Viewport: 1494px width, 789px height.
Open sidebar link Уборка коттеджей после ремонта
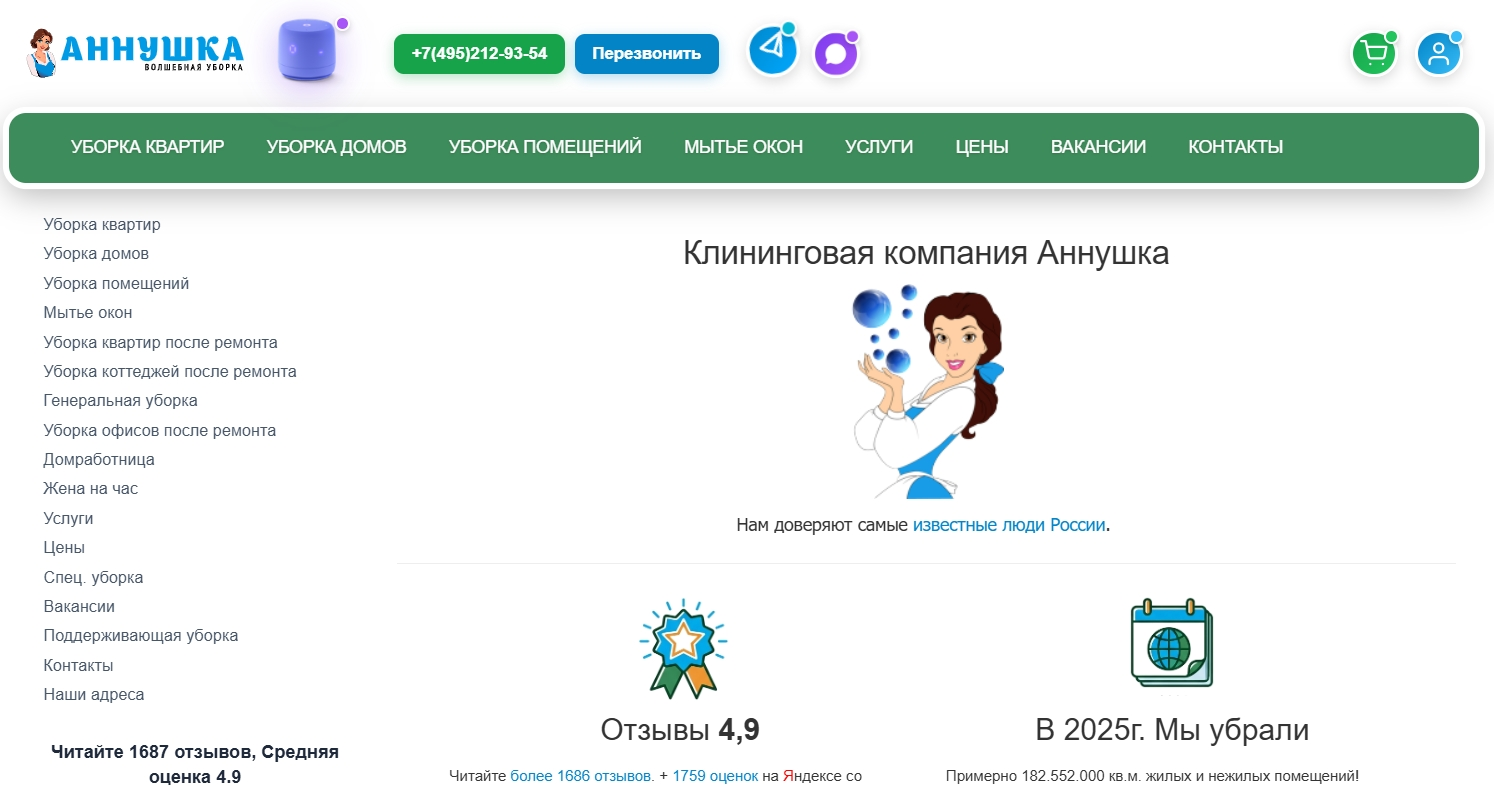click(x=170, y=372)
